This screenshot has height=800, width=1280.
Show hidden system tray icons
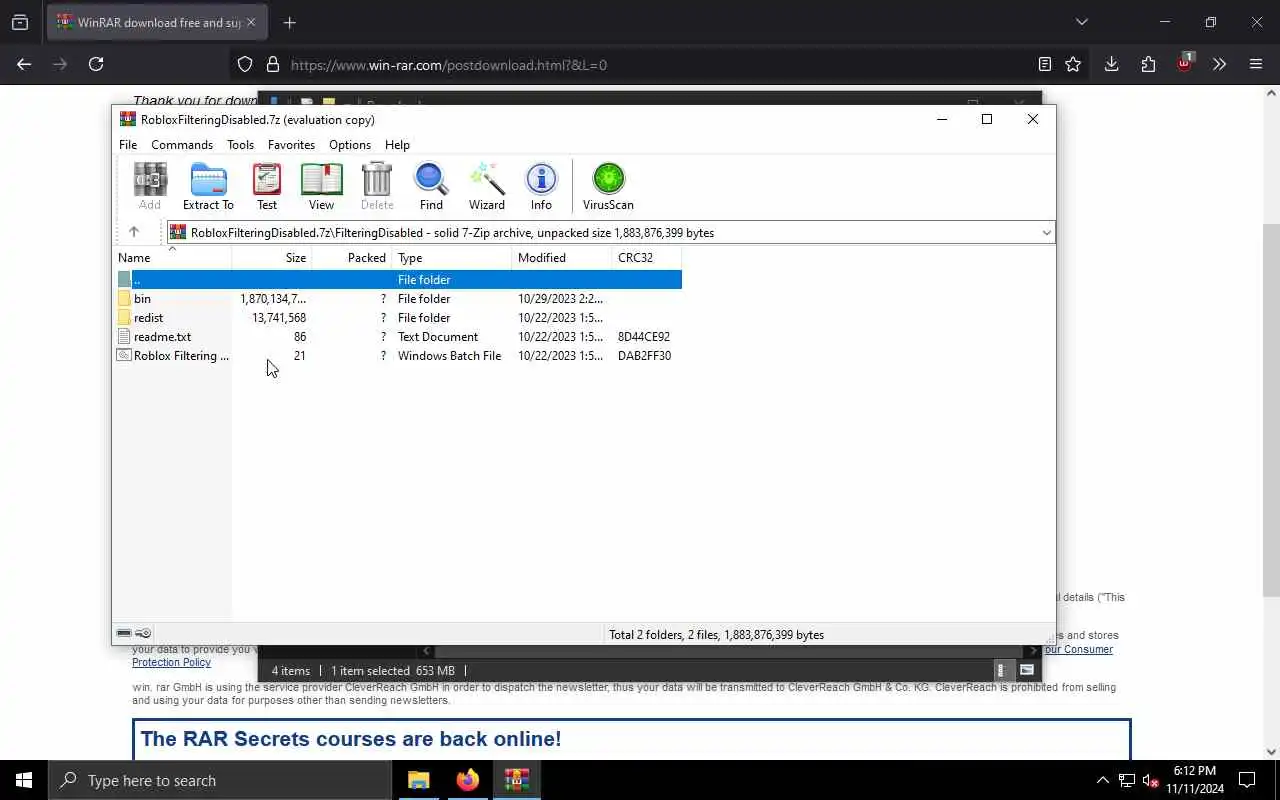[x=1102, y=780]
